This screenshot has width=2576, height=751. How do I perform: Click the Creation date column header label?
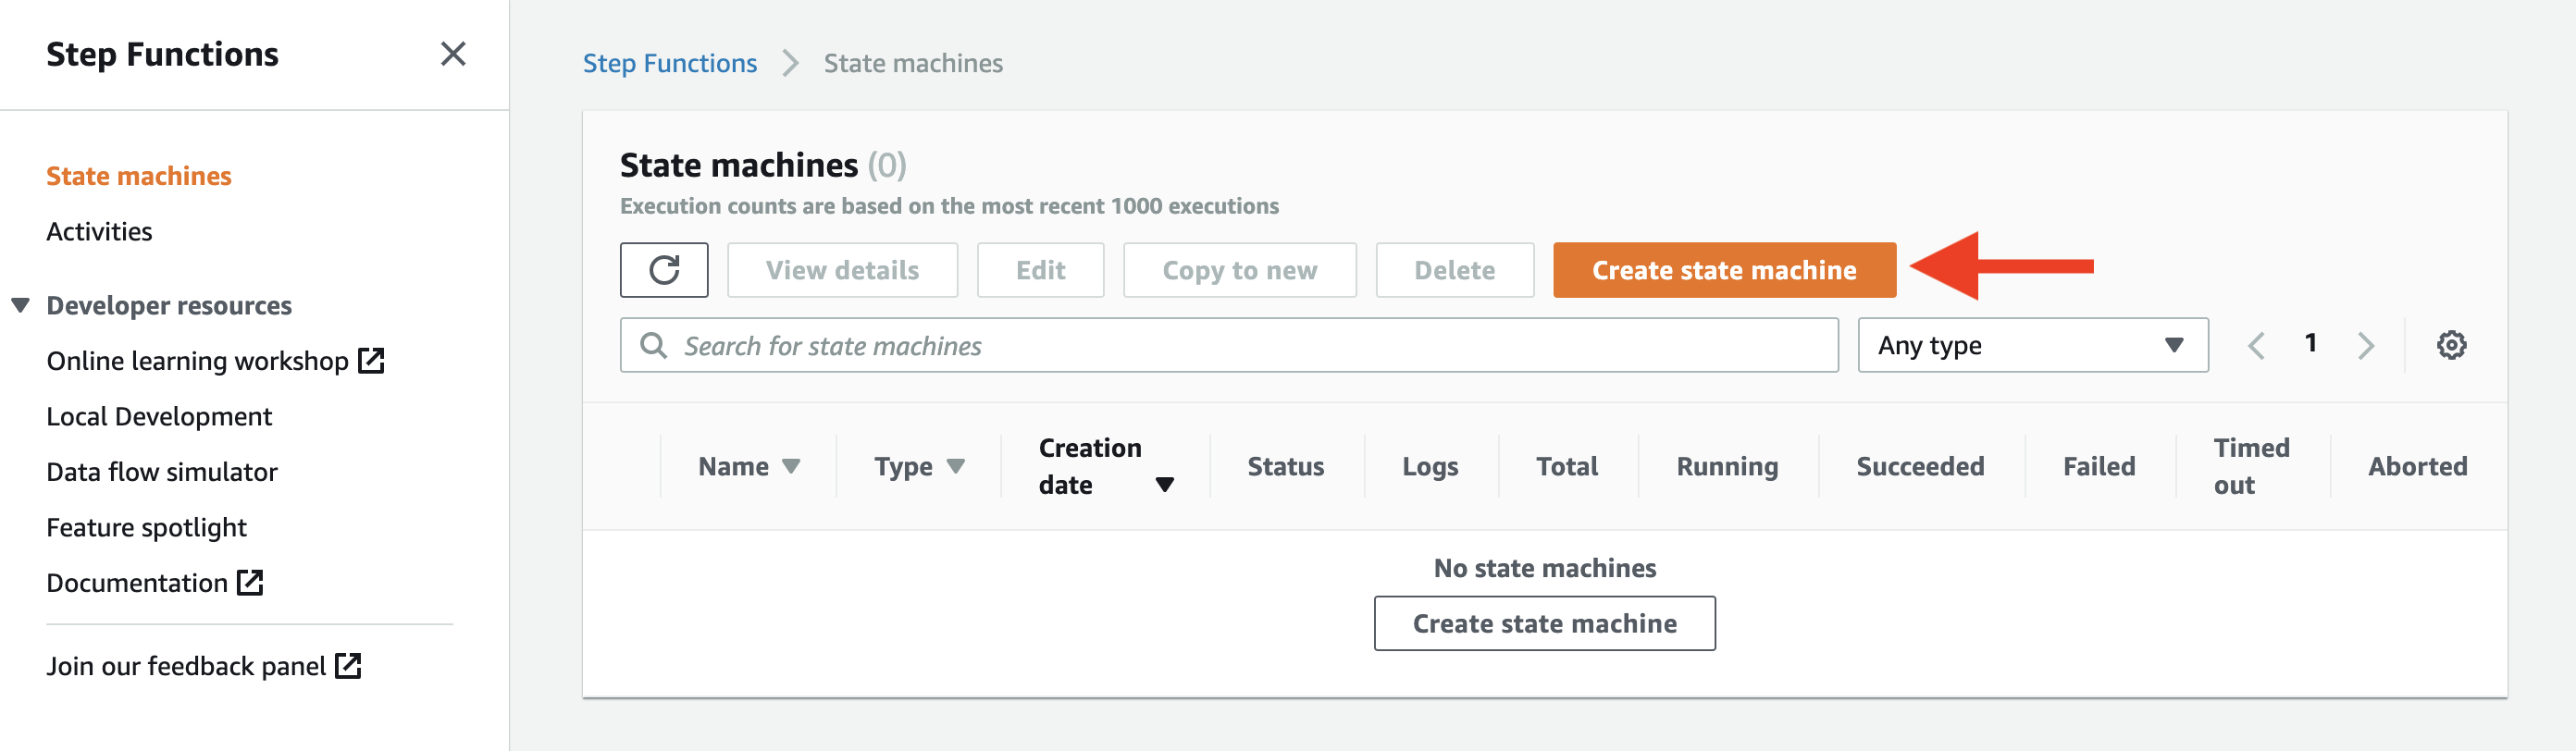1090,466
